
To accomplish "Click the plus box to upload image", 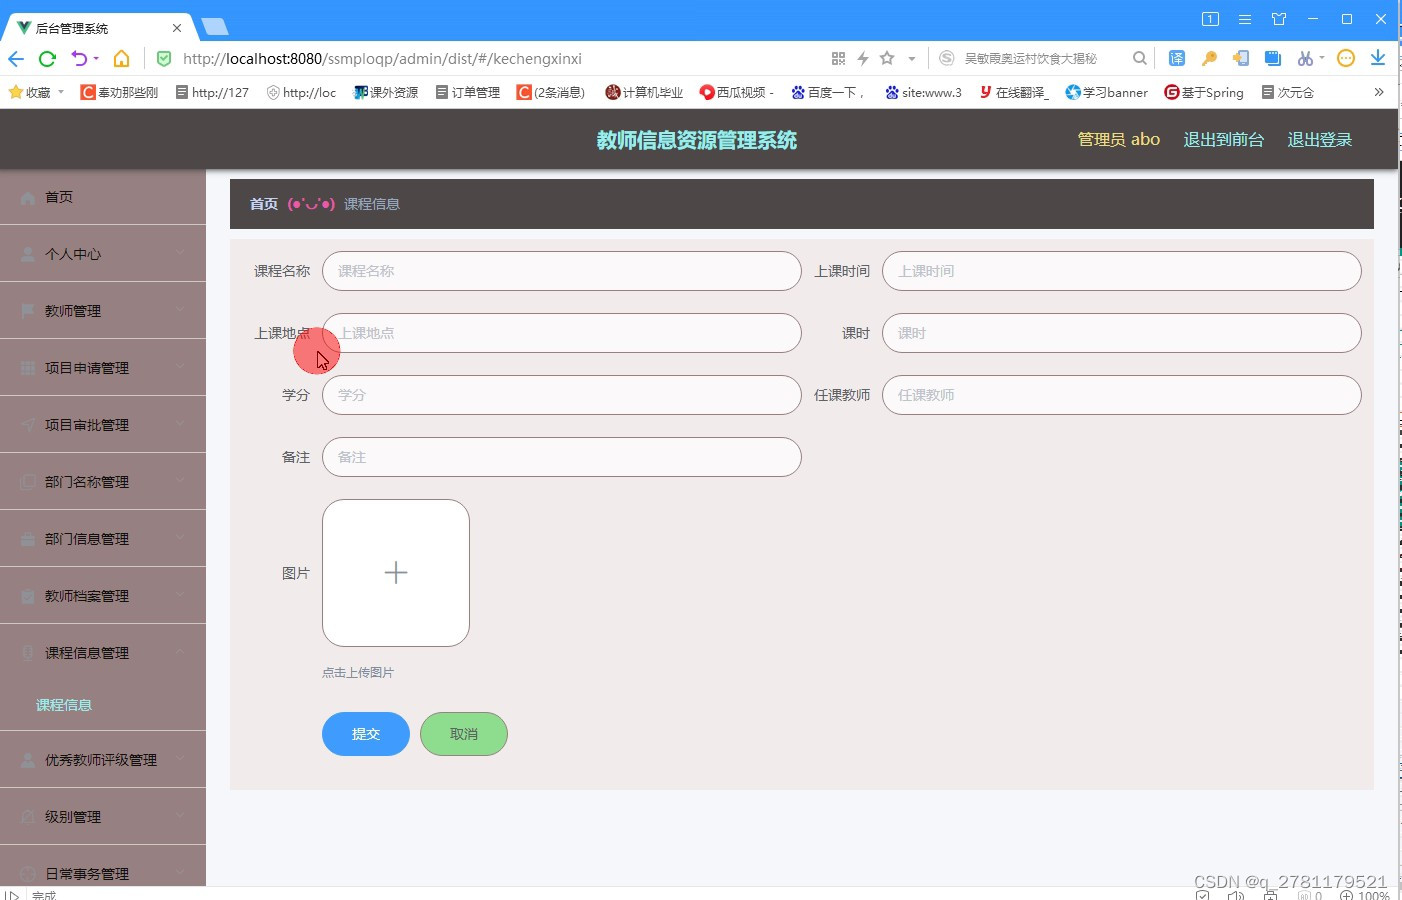I will tap(396, 573).
